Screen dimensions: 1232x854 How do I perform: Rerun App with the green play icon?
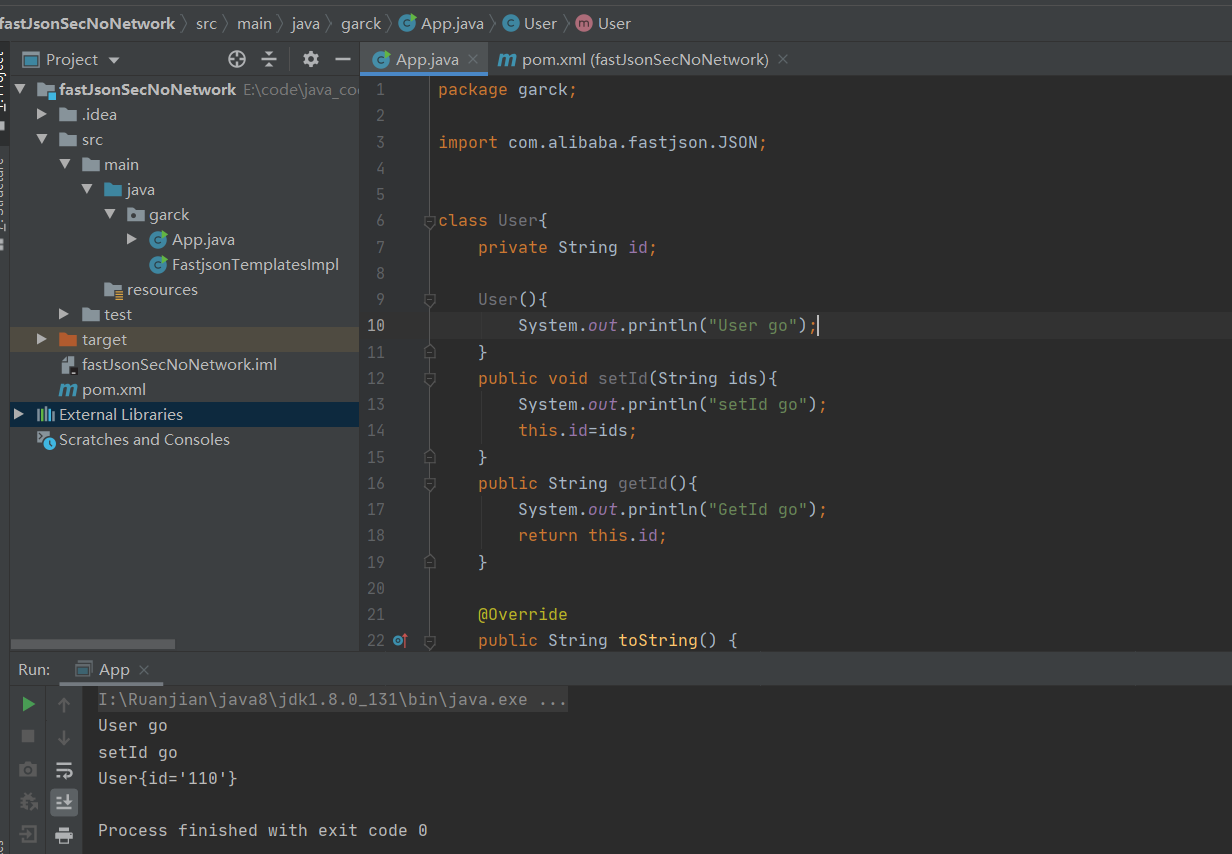(x=28, y=704)
